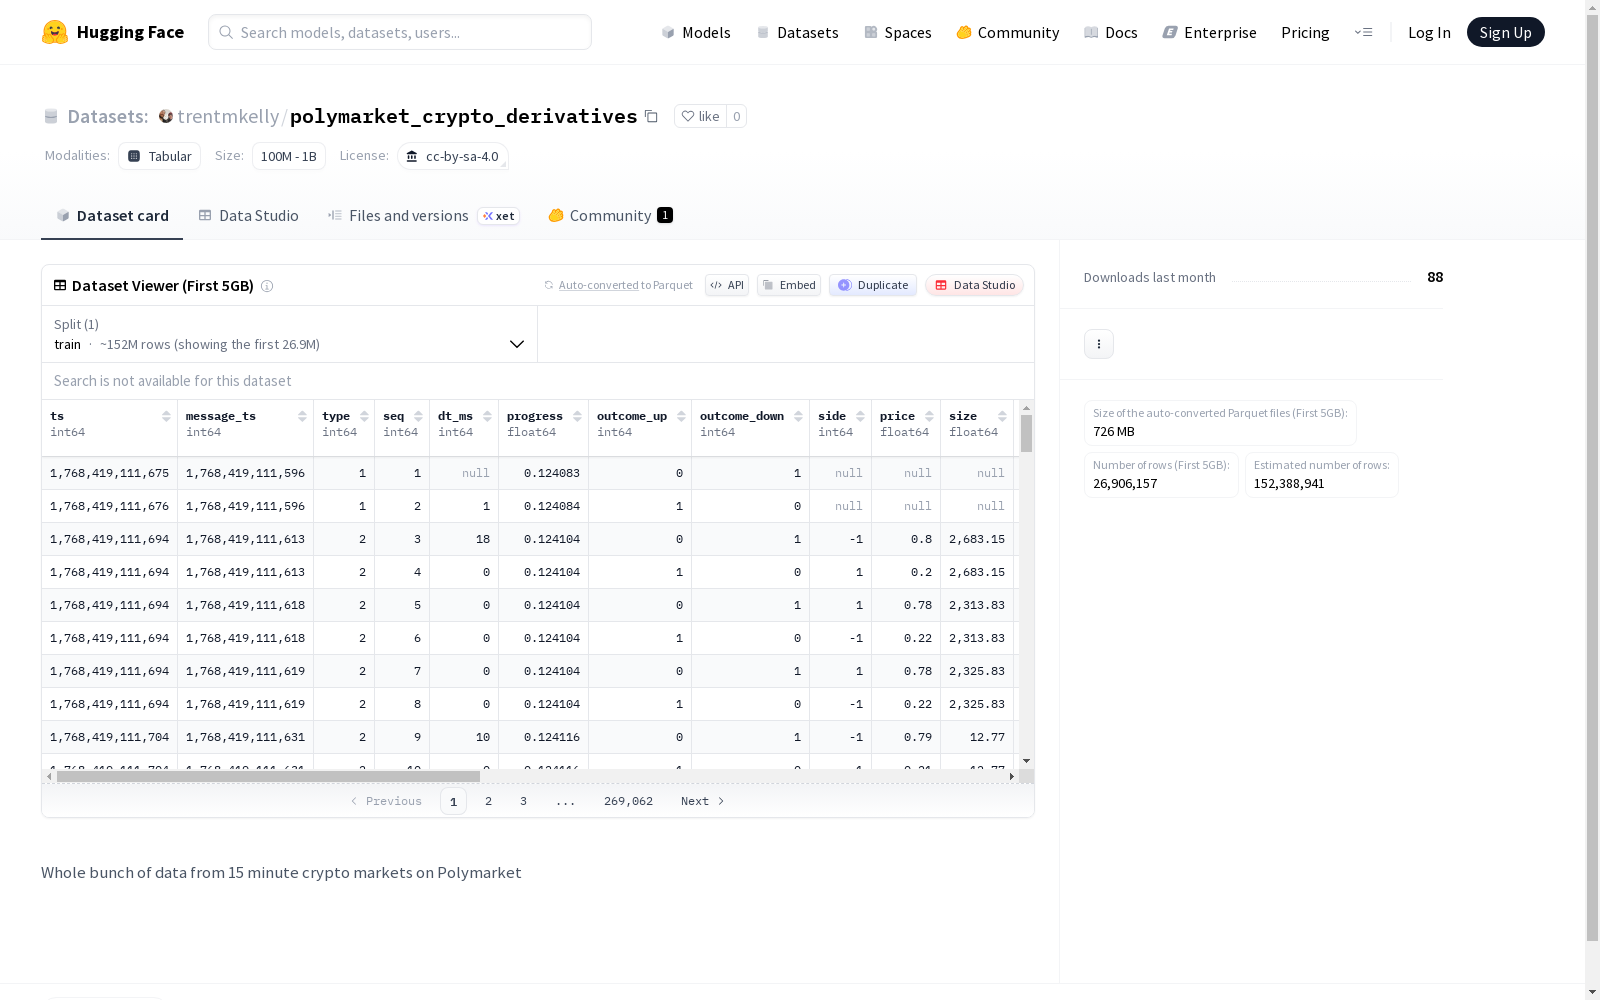Sort the outcome_up column
The image size is (1600, 1000).
[681, 416]
